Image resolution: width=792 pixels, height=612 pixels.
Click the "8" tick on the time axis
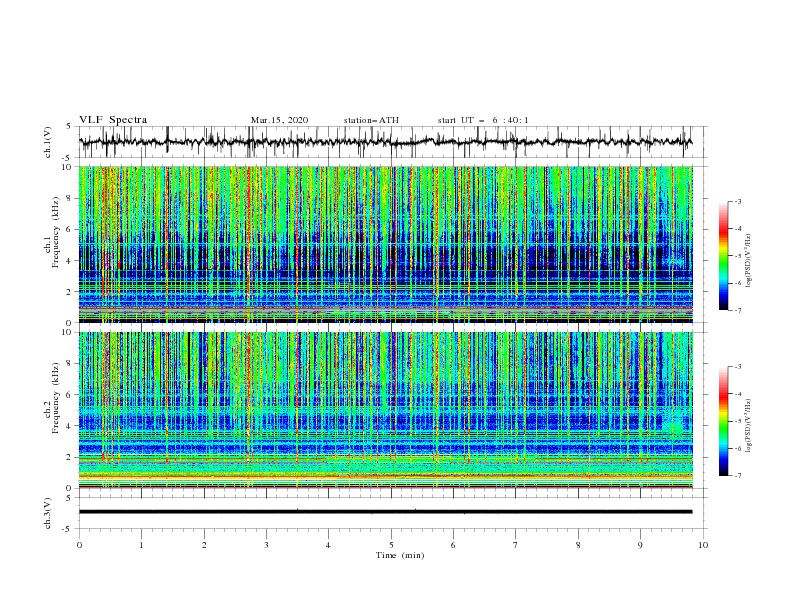578,545
